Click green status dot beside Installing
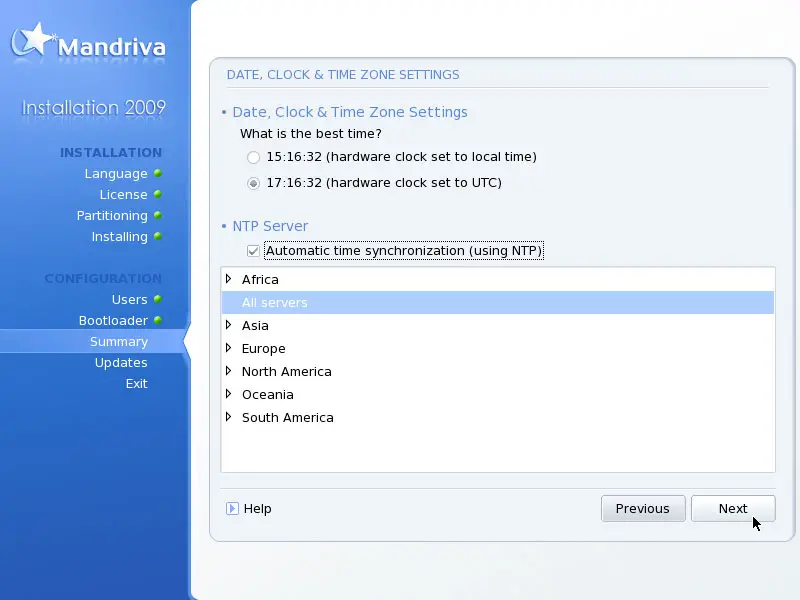Screen dimensions: 800x600 click(x=158, y=236)
